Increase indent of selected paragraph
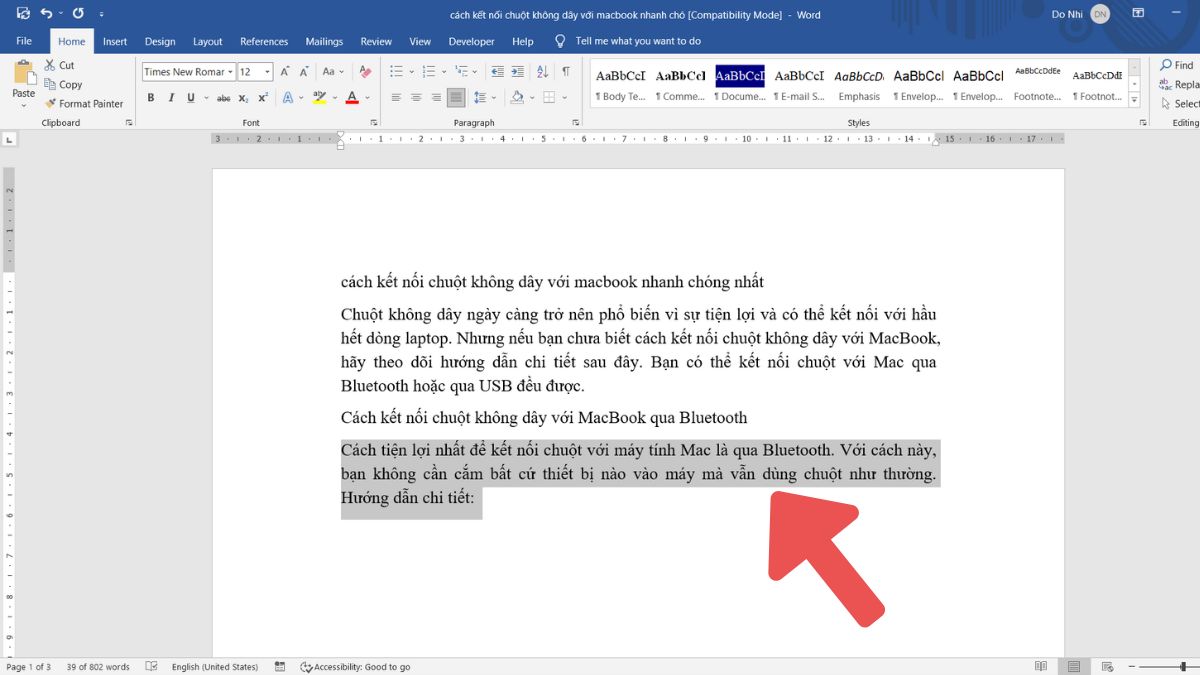Viewport: 1200px width, 675px height. point(517,72)
